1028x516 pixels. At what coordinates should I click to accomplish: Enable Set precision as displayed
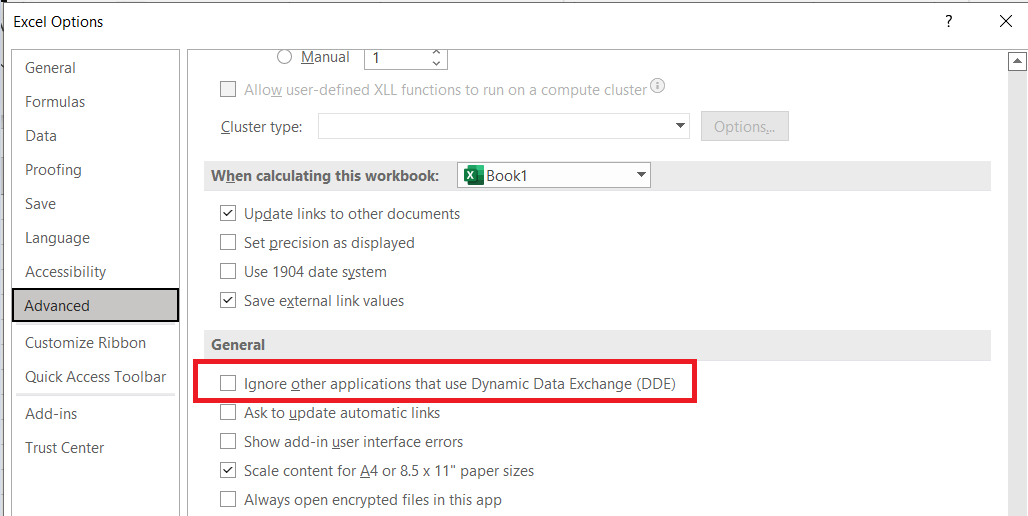point(227,243)
